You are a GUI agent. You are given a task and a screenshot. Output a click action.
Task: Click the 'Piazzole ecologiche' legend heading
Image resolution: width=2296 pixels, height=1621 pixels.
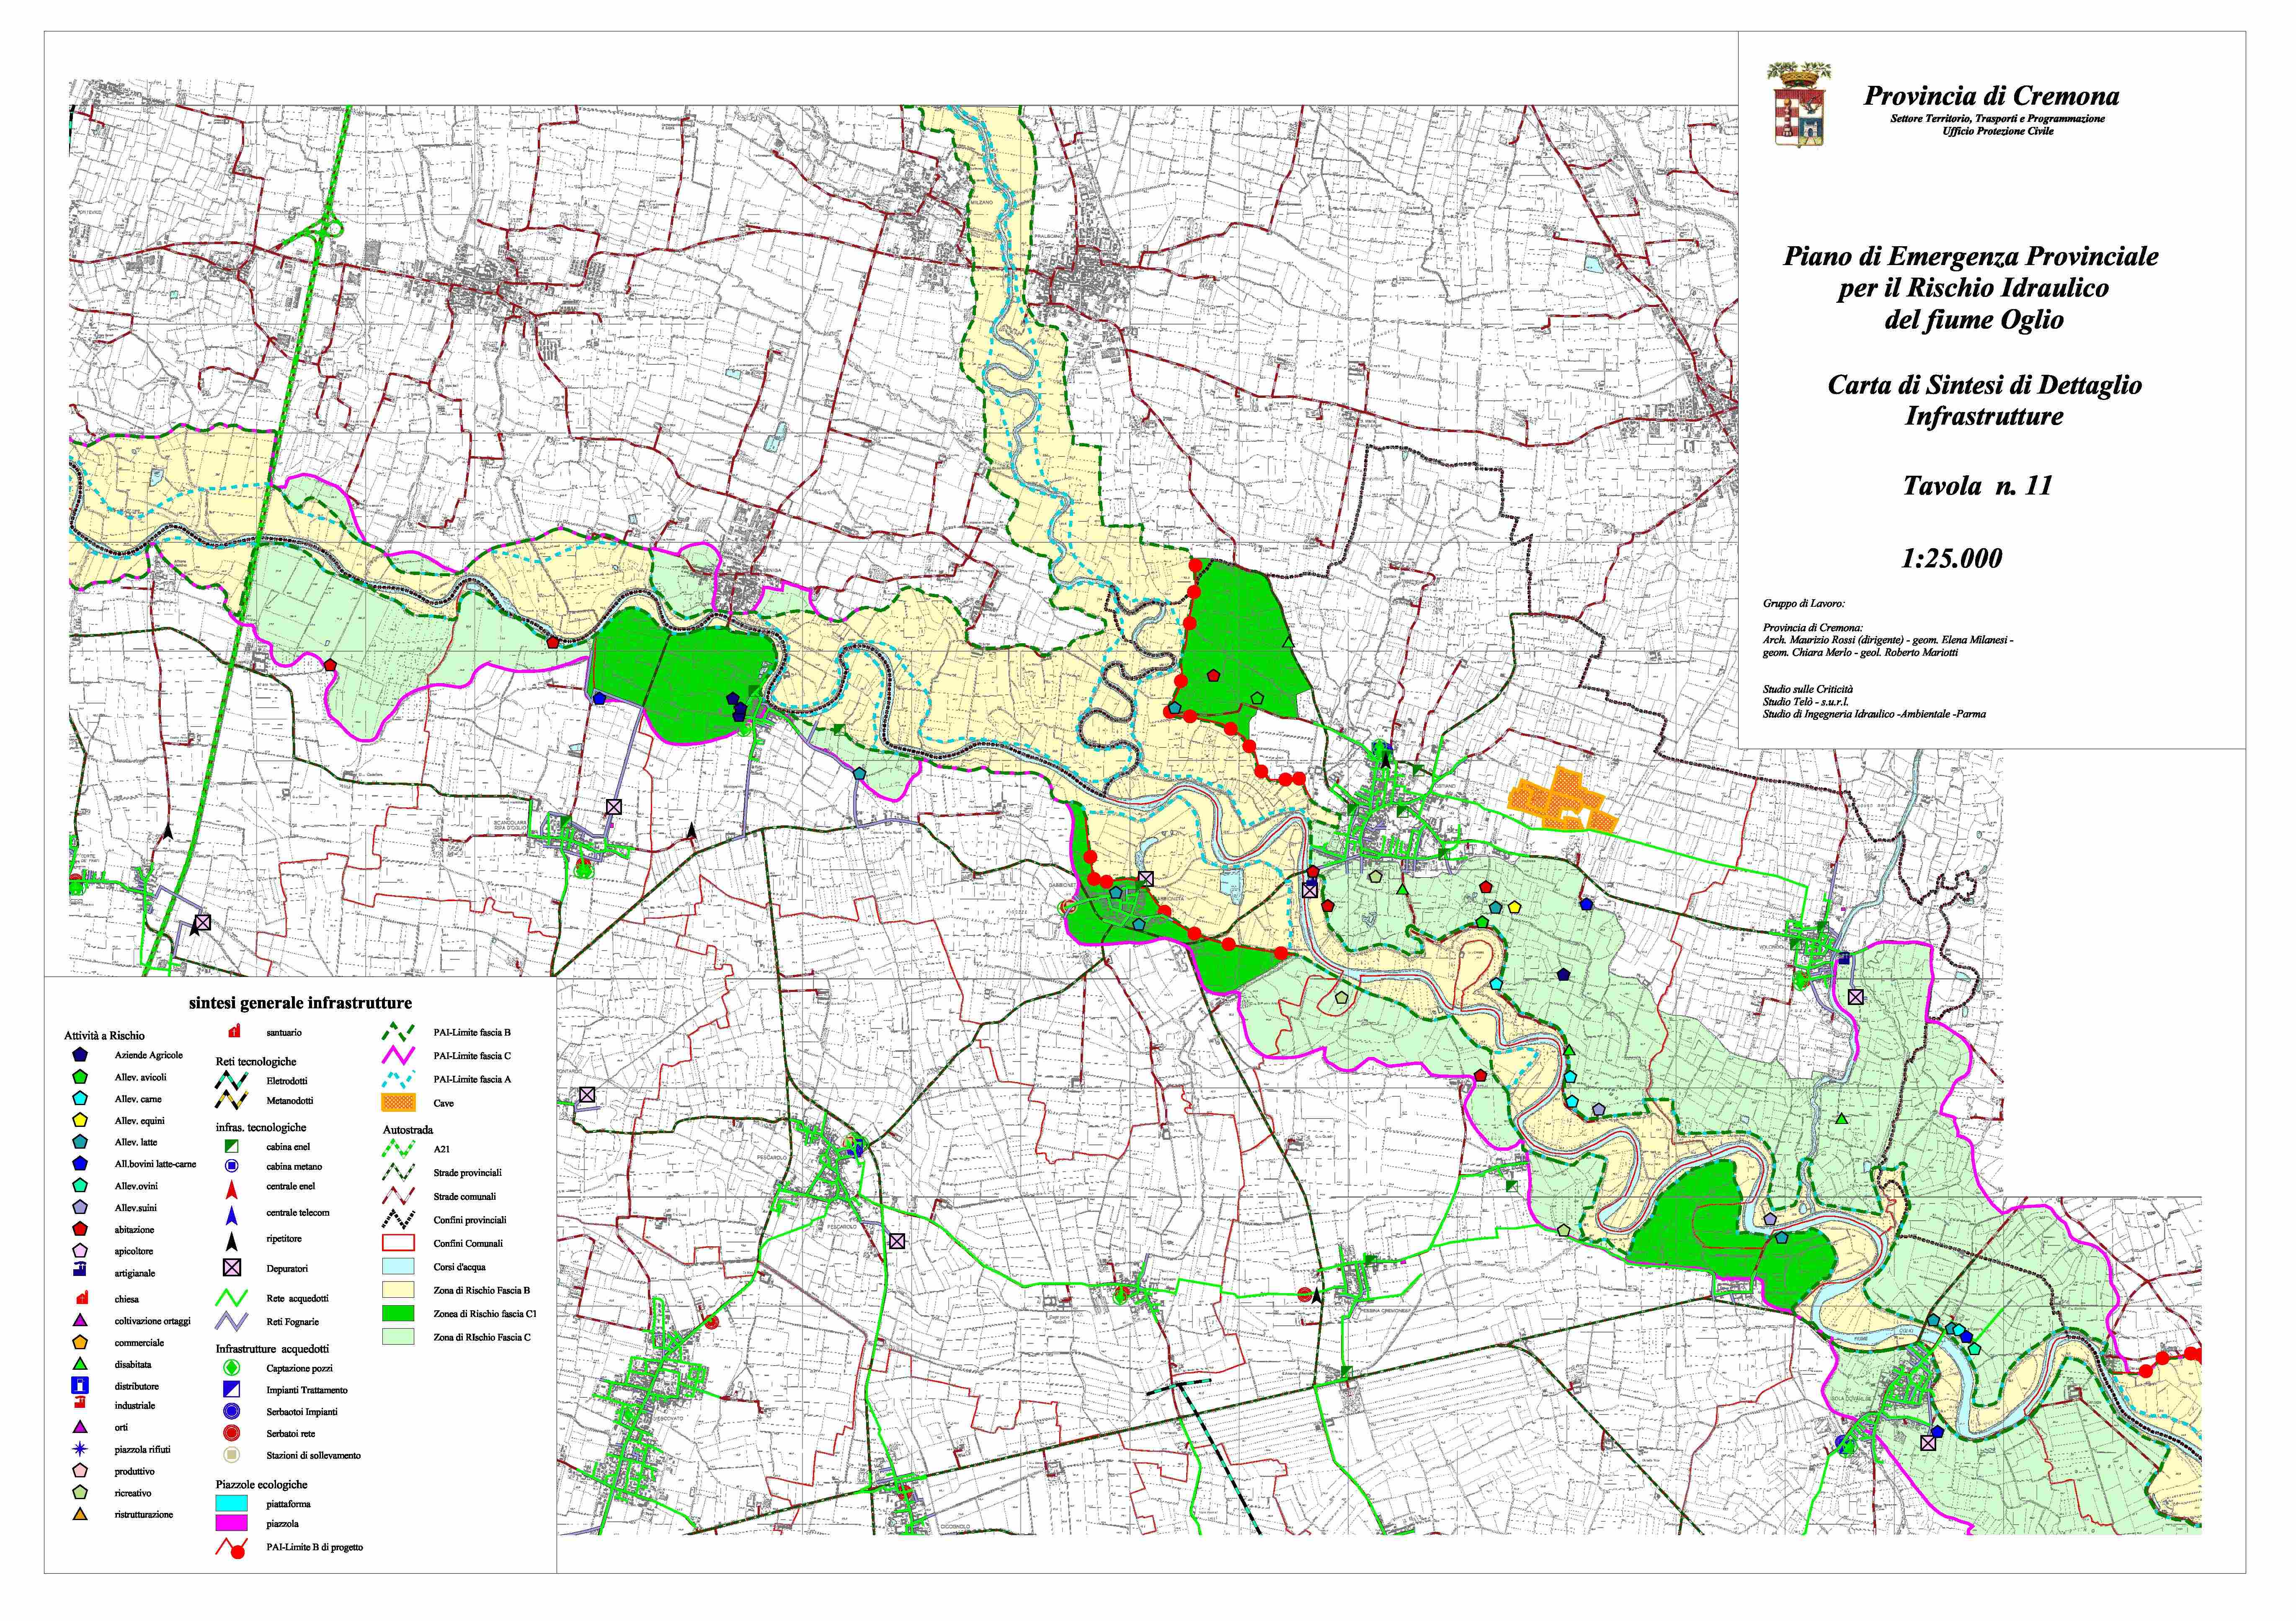pos(262,1484)
